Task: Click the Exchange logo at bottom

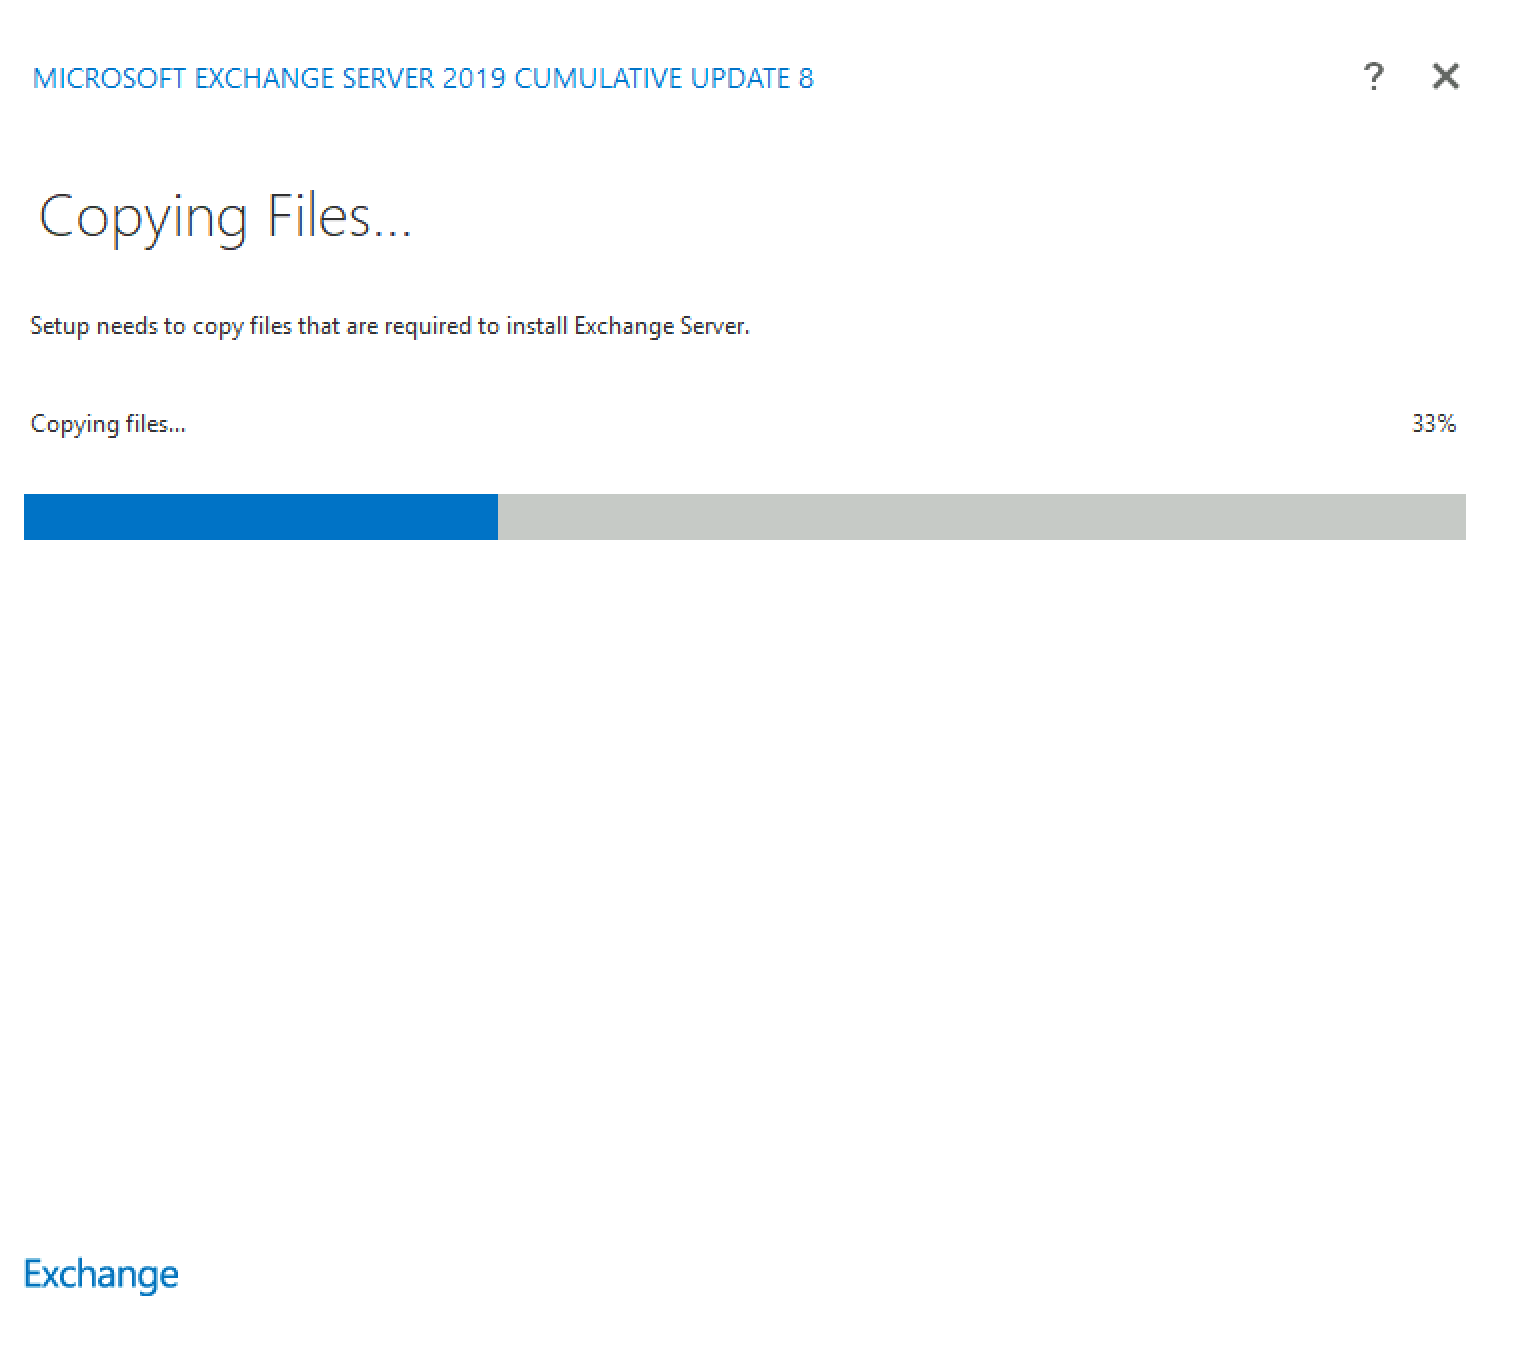Action: (101, 1275)
